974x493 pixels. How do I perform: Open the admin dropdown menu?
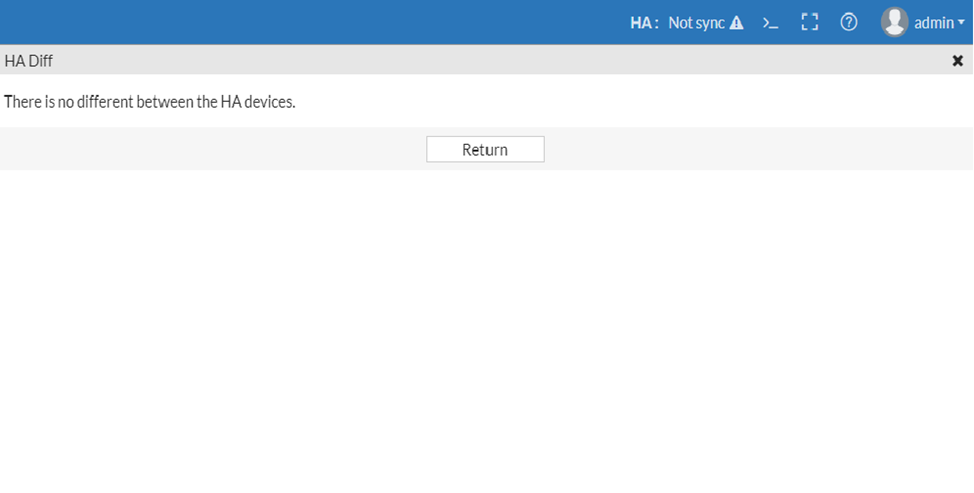coord(939,23)
